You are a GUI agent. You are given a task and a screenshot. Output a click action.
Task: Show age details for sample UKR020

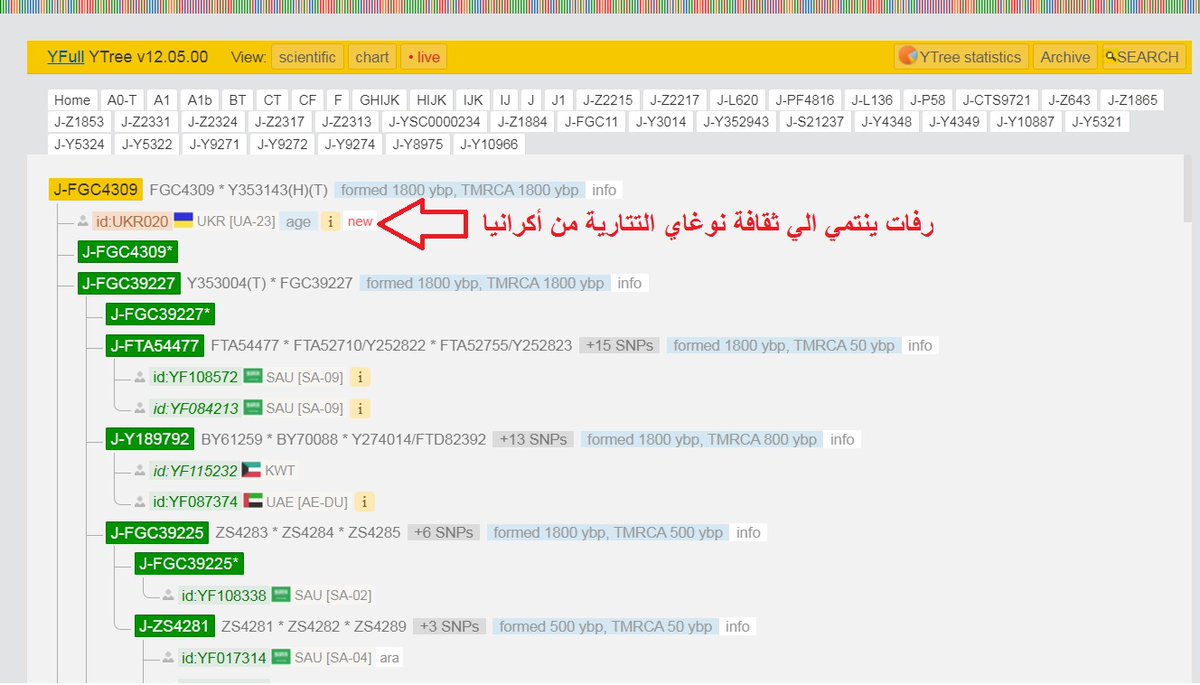pos(297,221)
